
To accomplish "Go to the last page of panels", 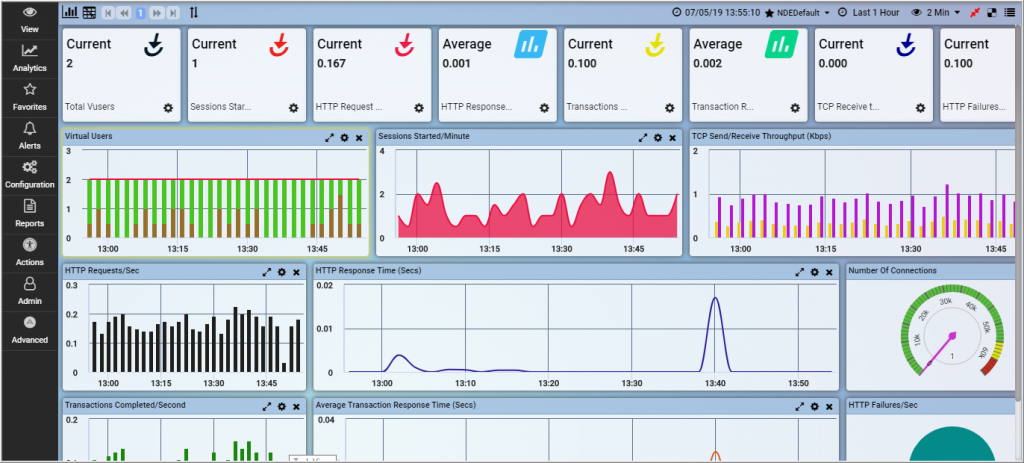I will pos(172,12).
